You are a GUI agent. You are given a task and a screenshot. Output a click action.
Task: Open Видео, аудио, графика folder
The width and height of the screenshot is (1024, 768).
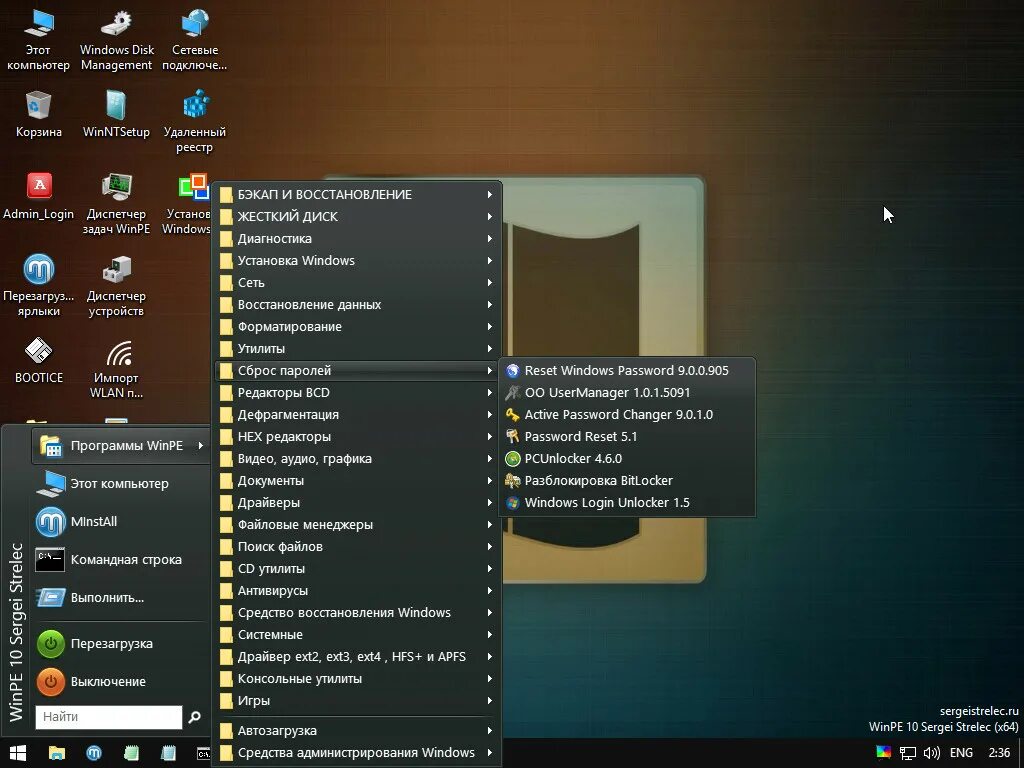357,458
